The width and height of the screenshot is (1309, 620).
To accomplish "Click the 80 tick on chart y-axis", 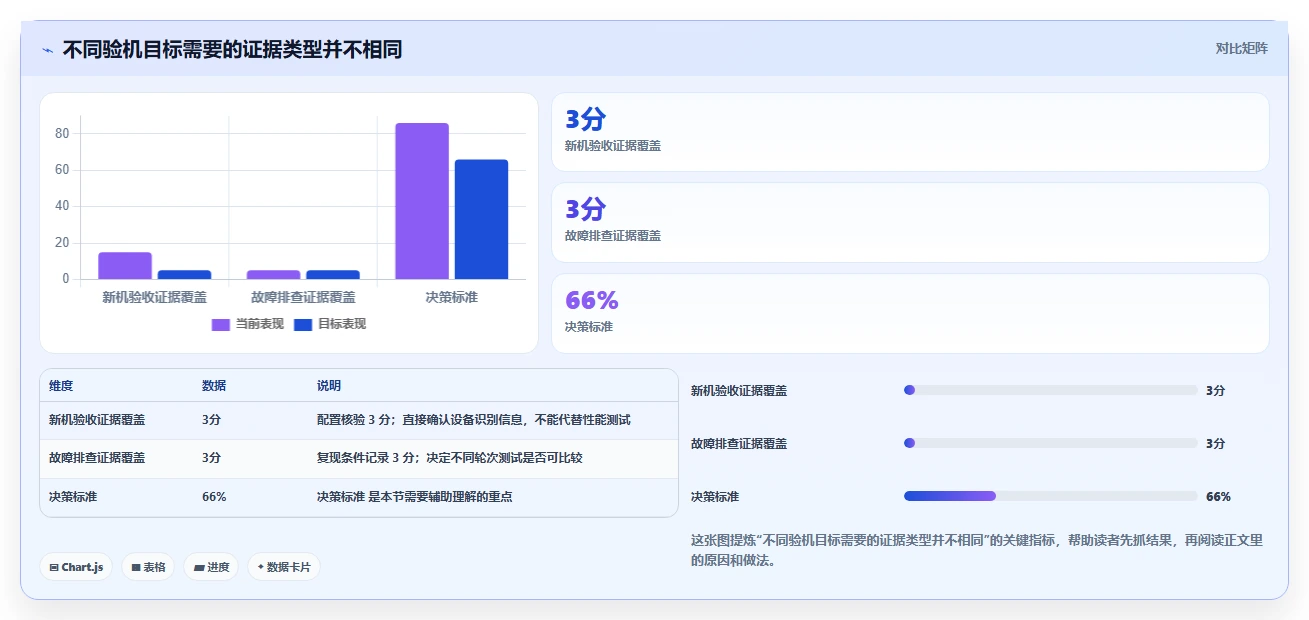I will [x=62, y=134].
